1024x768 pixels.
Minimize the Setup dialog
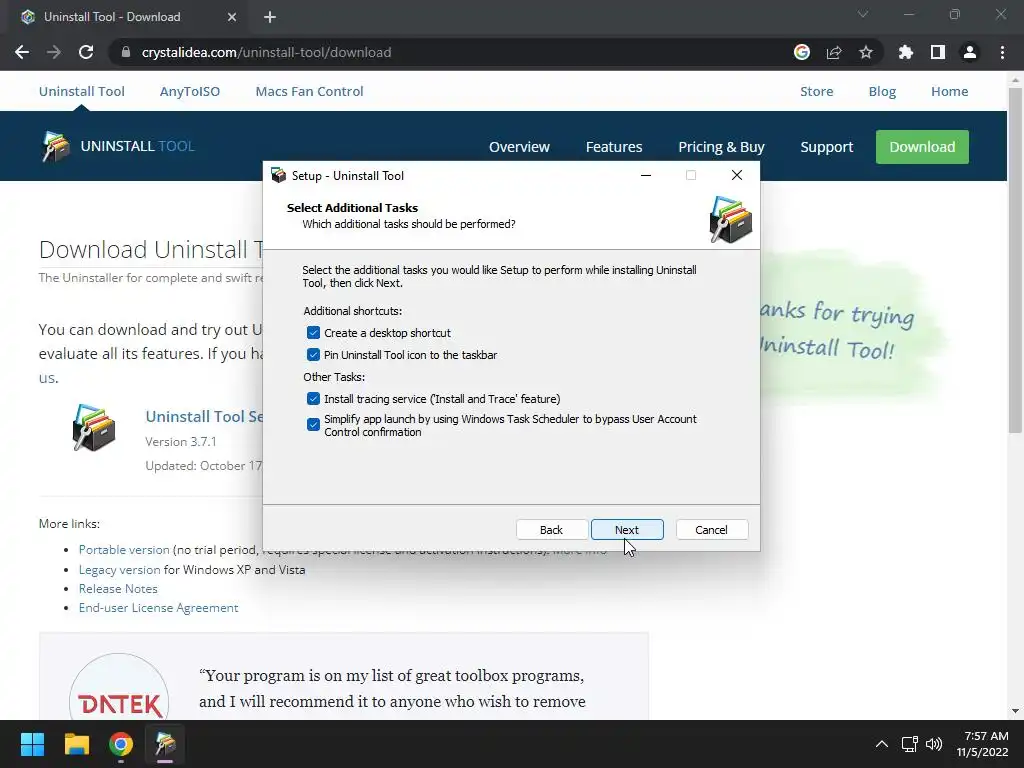[x=646, y=176]
